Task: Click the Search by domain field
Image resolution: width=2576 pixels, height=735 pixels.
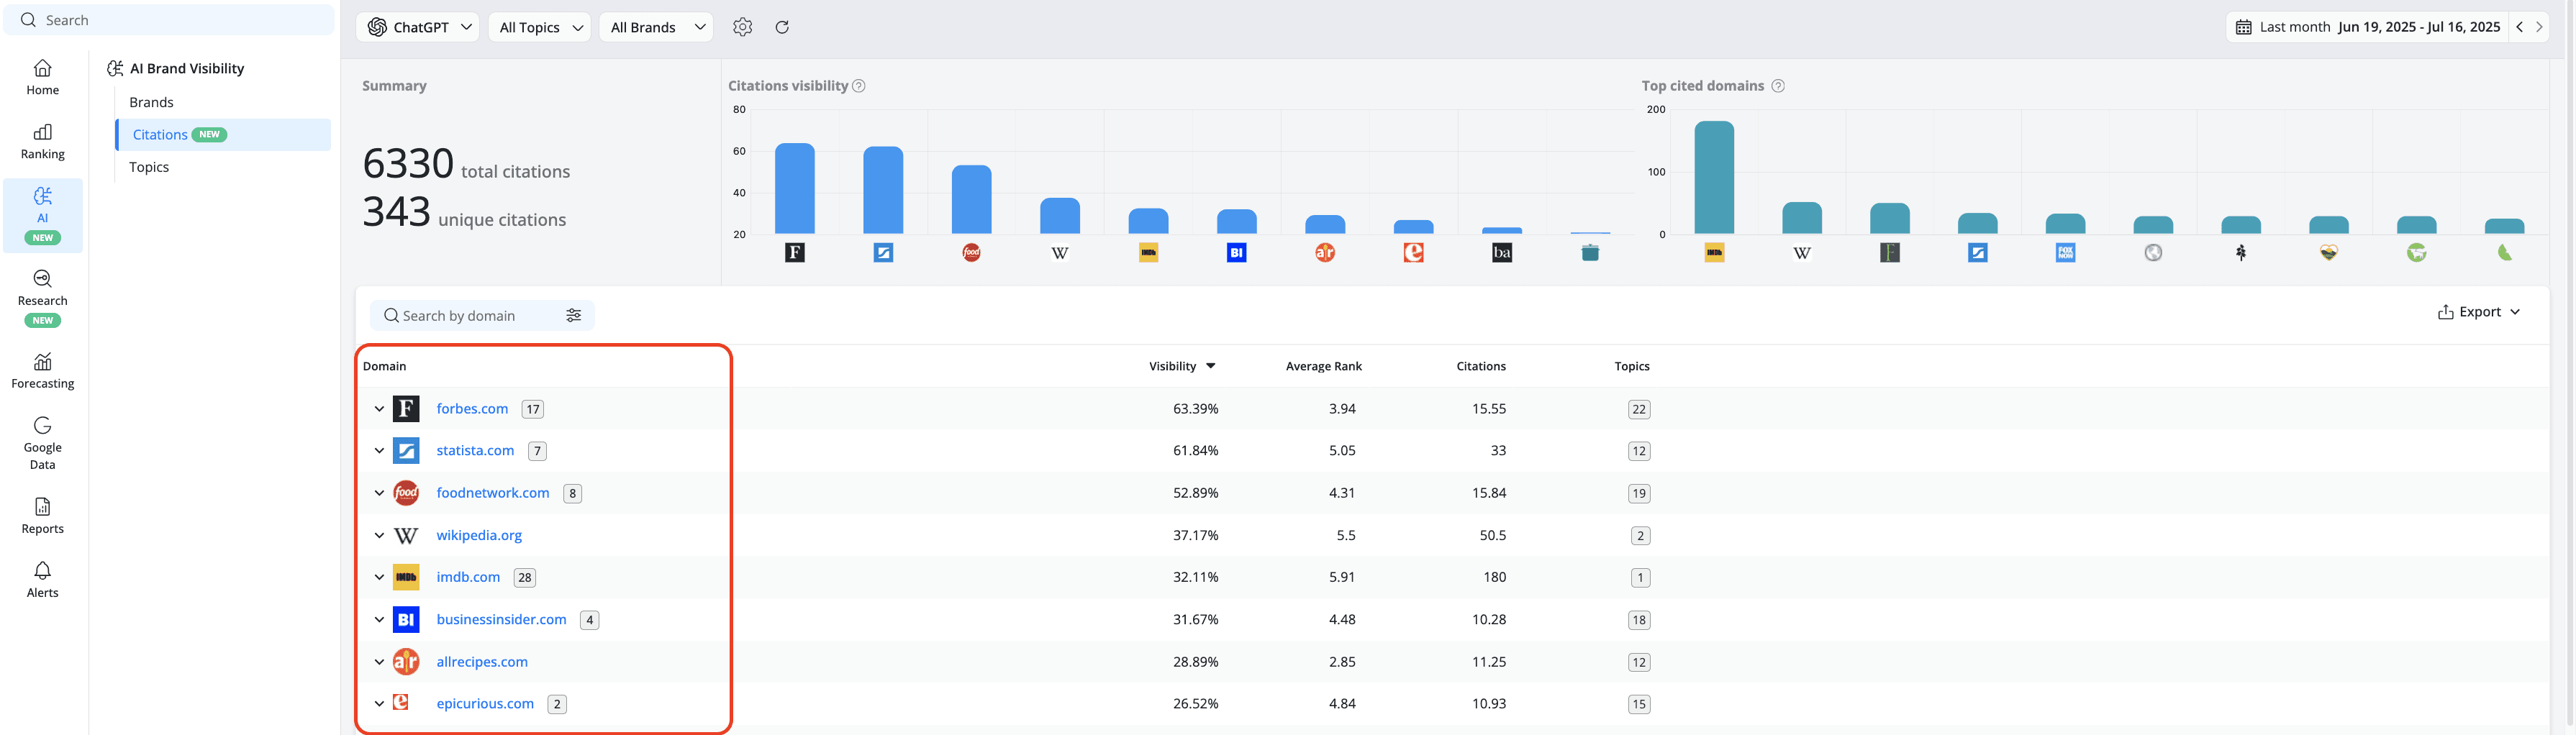Action: click(482, 316)
